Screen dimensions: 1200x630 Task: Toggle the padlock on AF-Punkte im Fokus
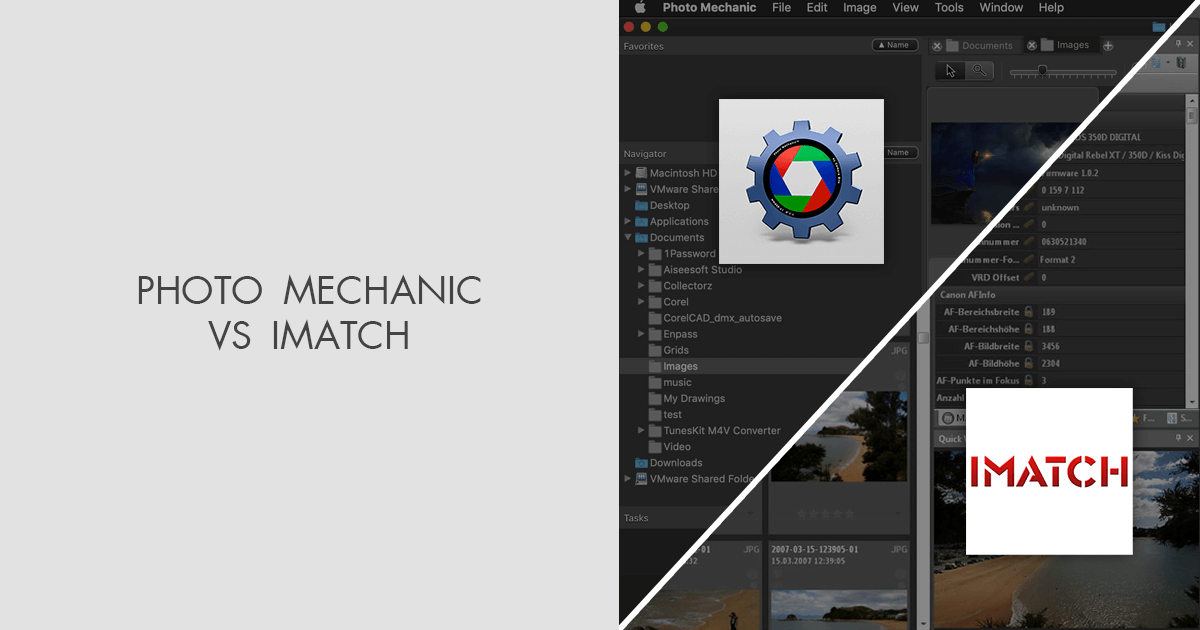click(x=1029, y=380)
